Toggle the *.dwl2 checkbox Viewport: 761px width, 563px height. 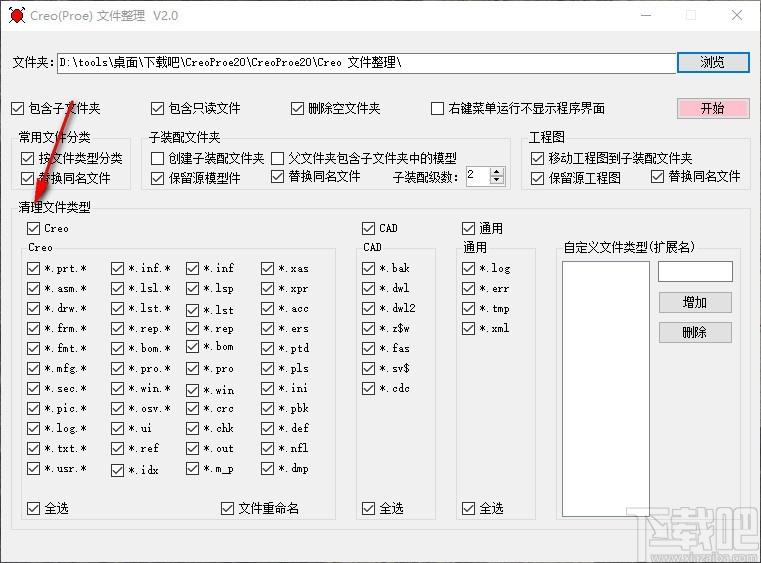[368, 308]
